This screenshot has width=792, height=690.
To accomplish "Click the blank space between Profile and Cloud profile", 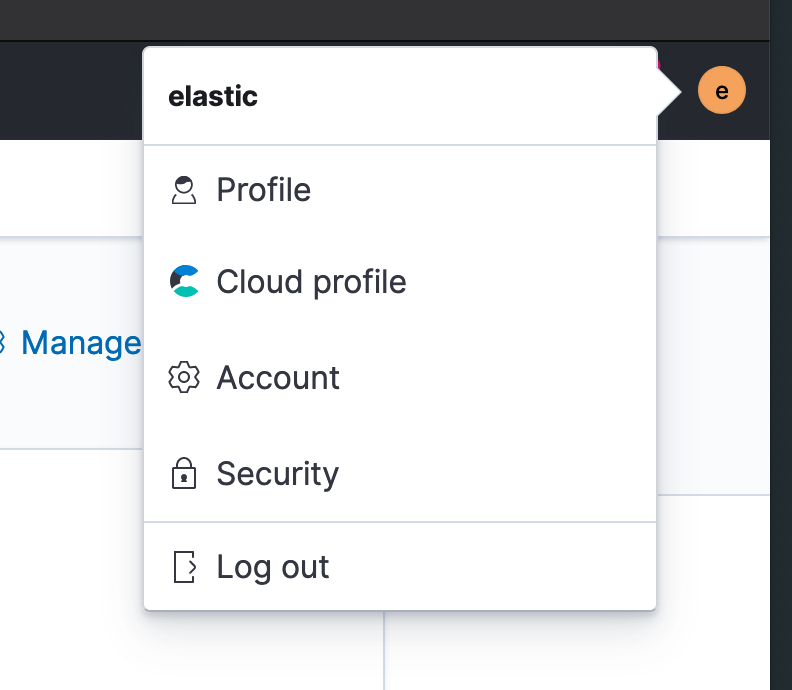I will coord(400,235).
